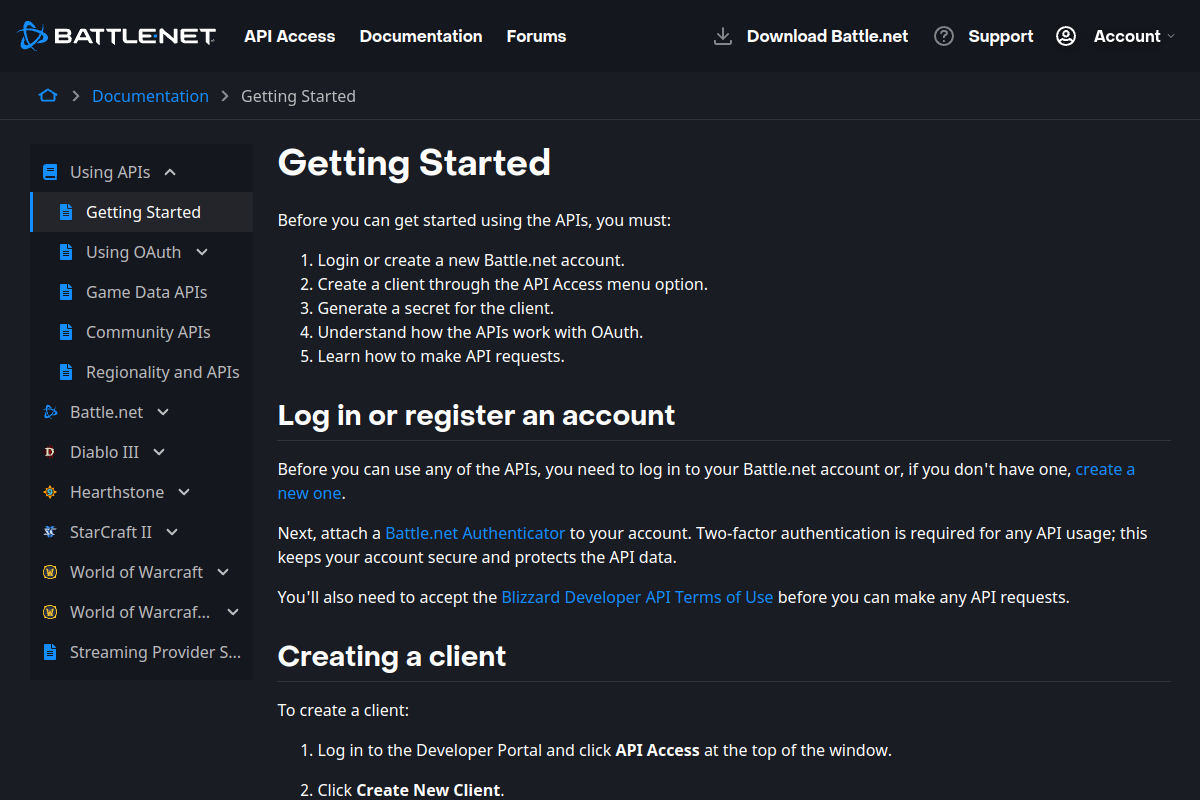Expand the Battle.net sidebar section chevron

163,412
